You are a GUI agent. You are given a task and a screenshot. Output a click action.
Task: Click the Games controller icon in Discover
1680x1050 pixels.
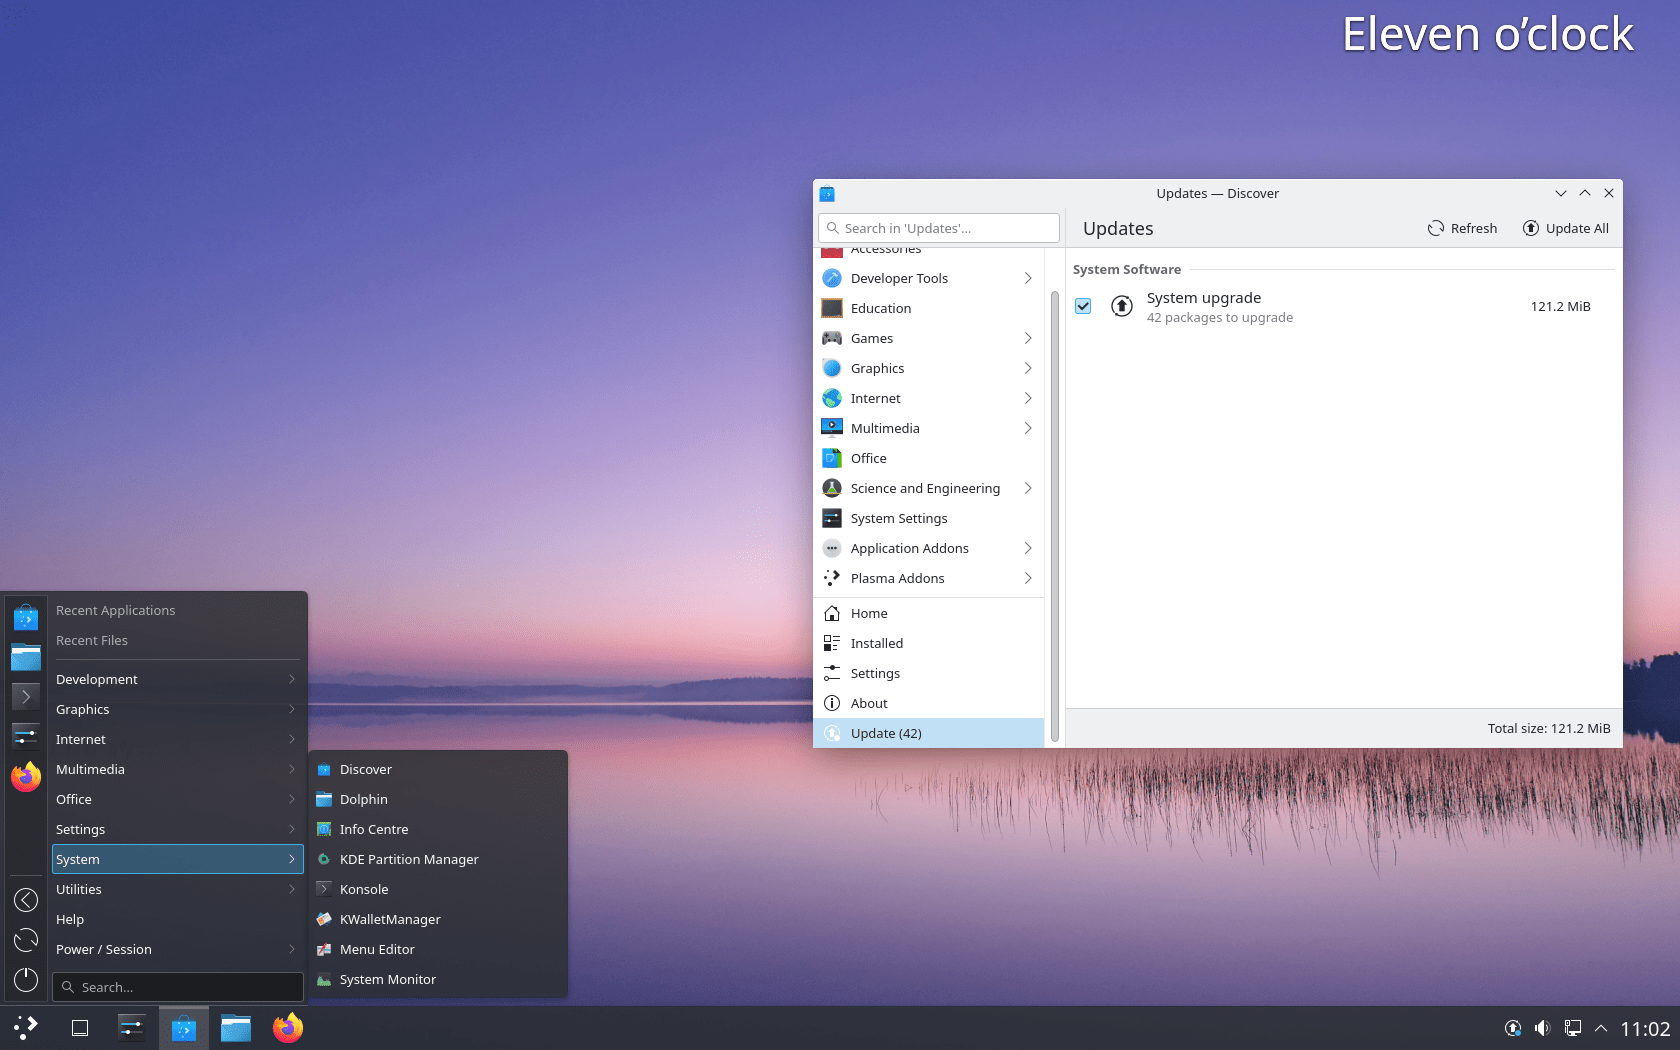(832, 338)
